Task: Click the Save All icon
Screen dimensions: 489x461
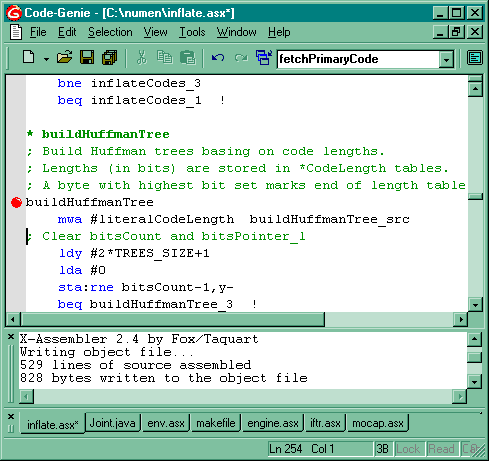Action: coord(110,57)
